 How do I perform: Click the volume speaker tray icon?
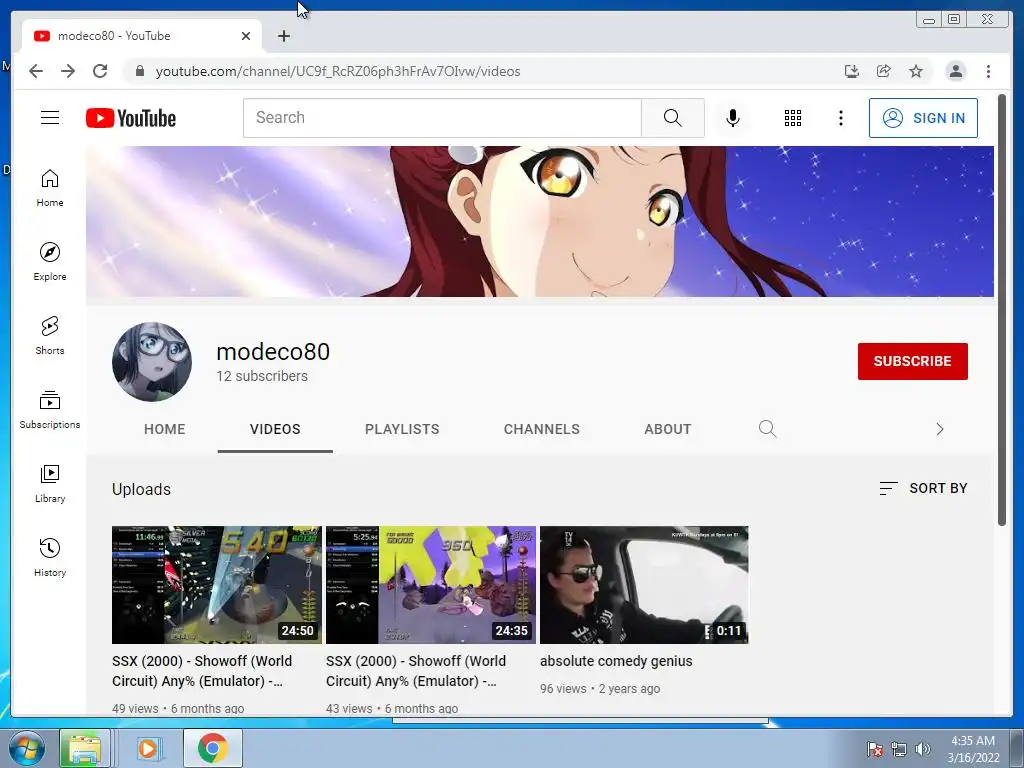click(923, 749)
